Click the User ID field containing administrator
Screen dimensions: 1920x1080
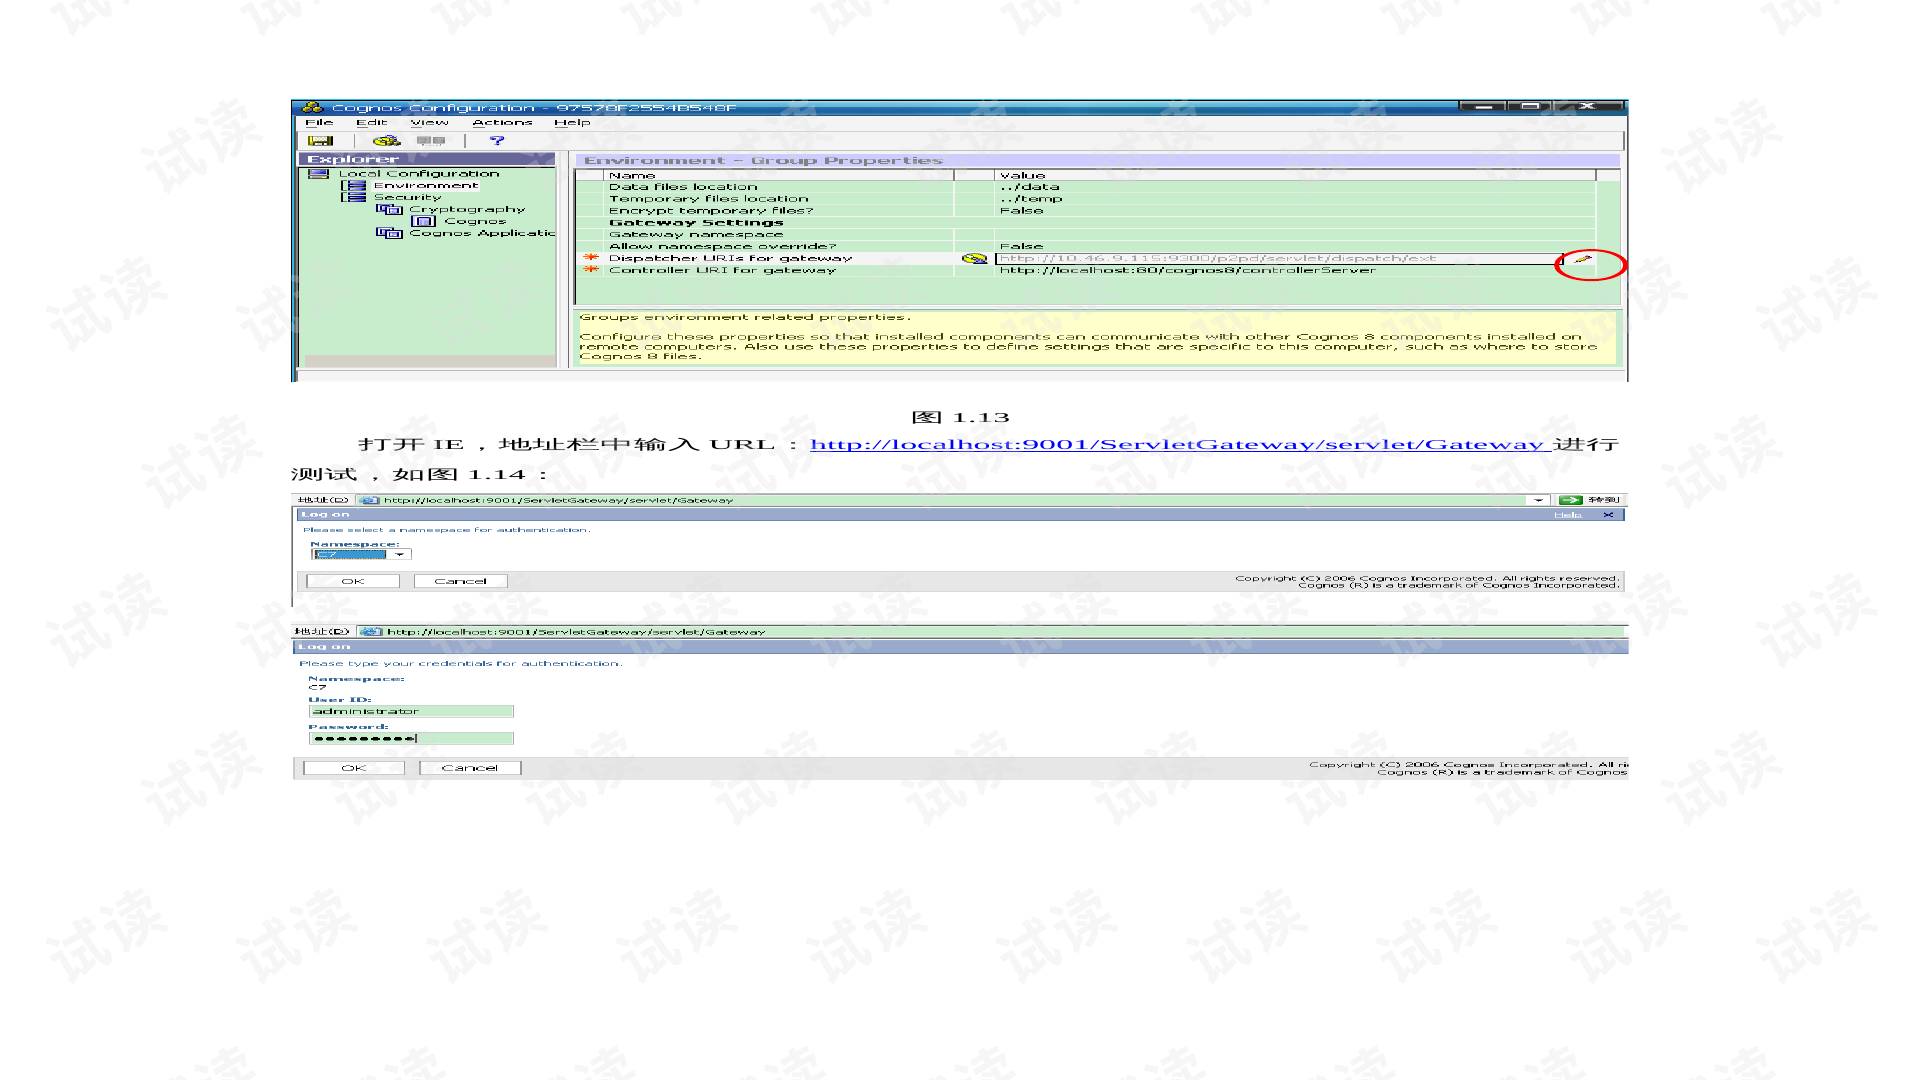click(411, 712)
